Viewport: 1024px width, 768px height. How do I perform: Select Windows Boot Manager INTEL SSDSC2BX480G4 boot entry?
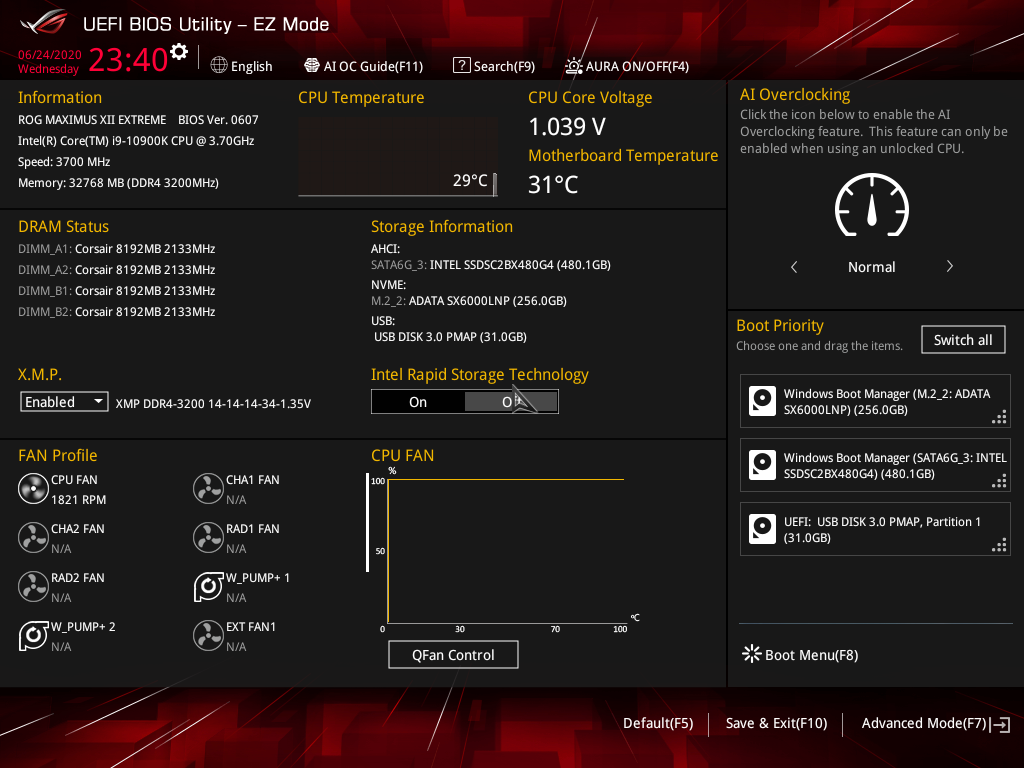pyautogui.click(x=875, y=465)
